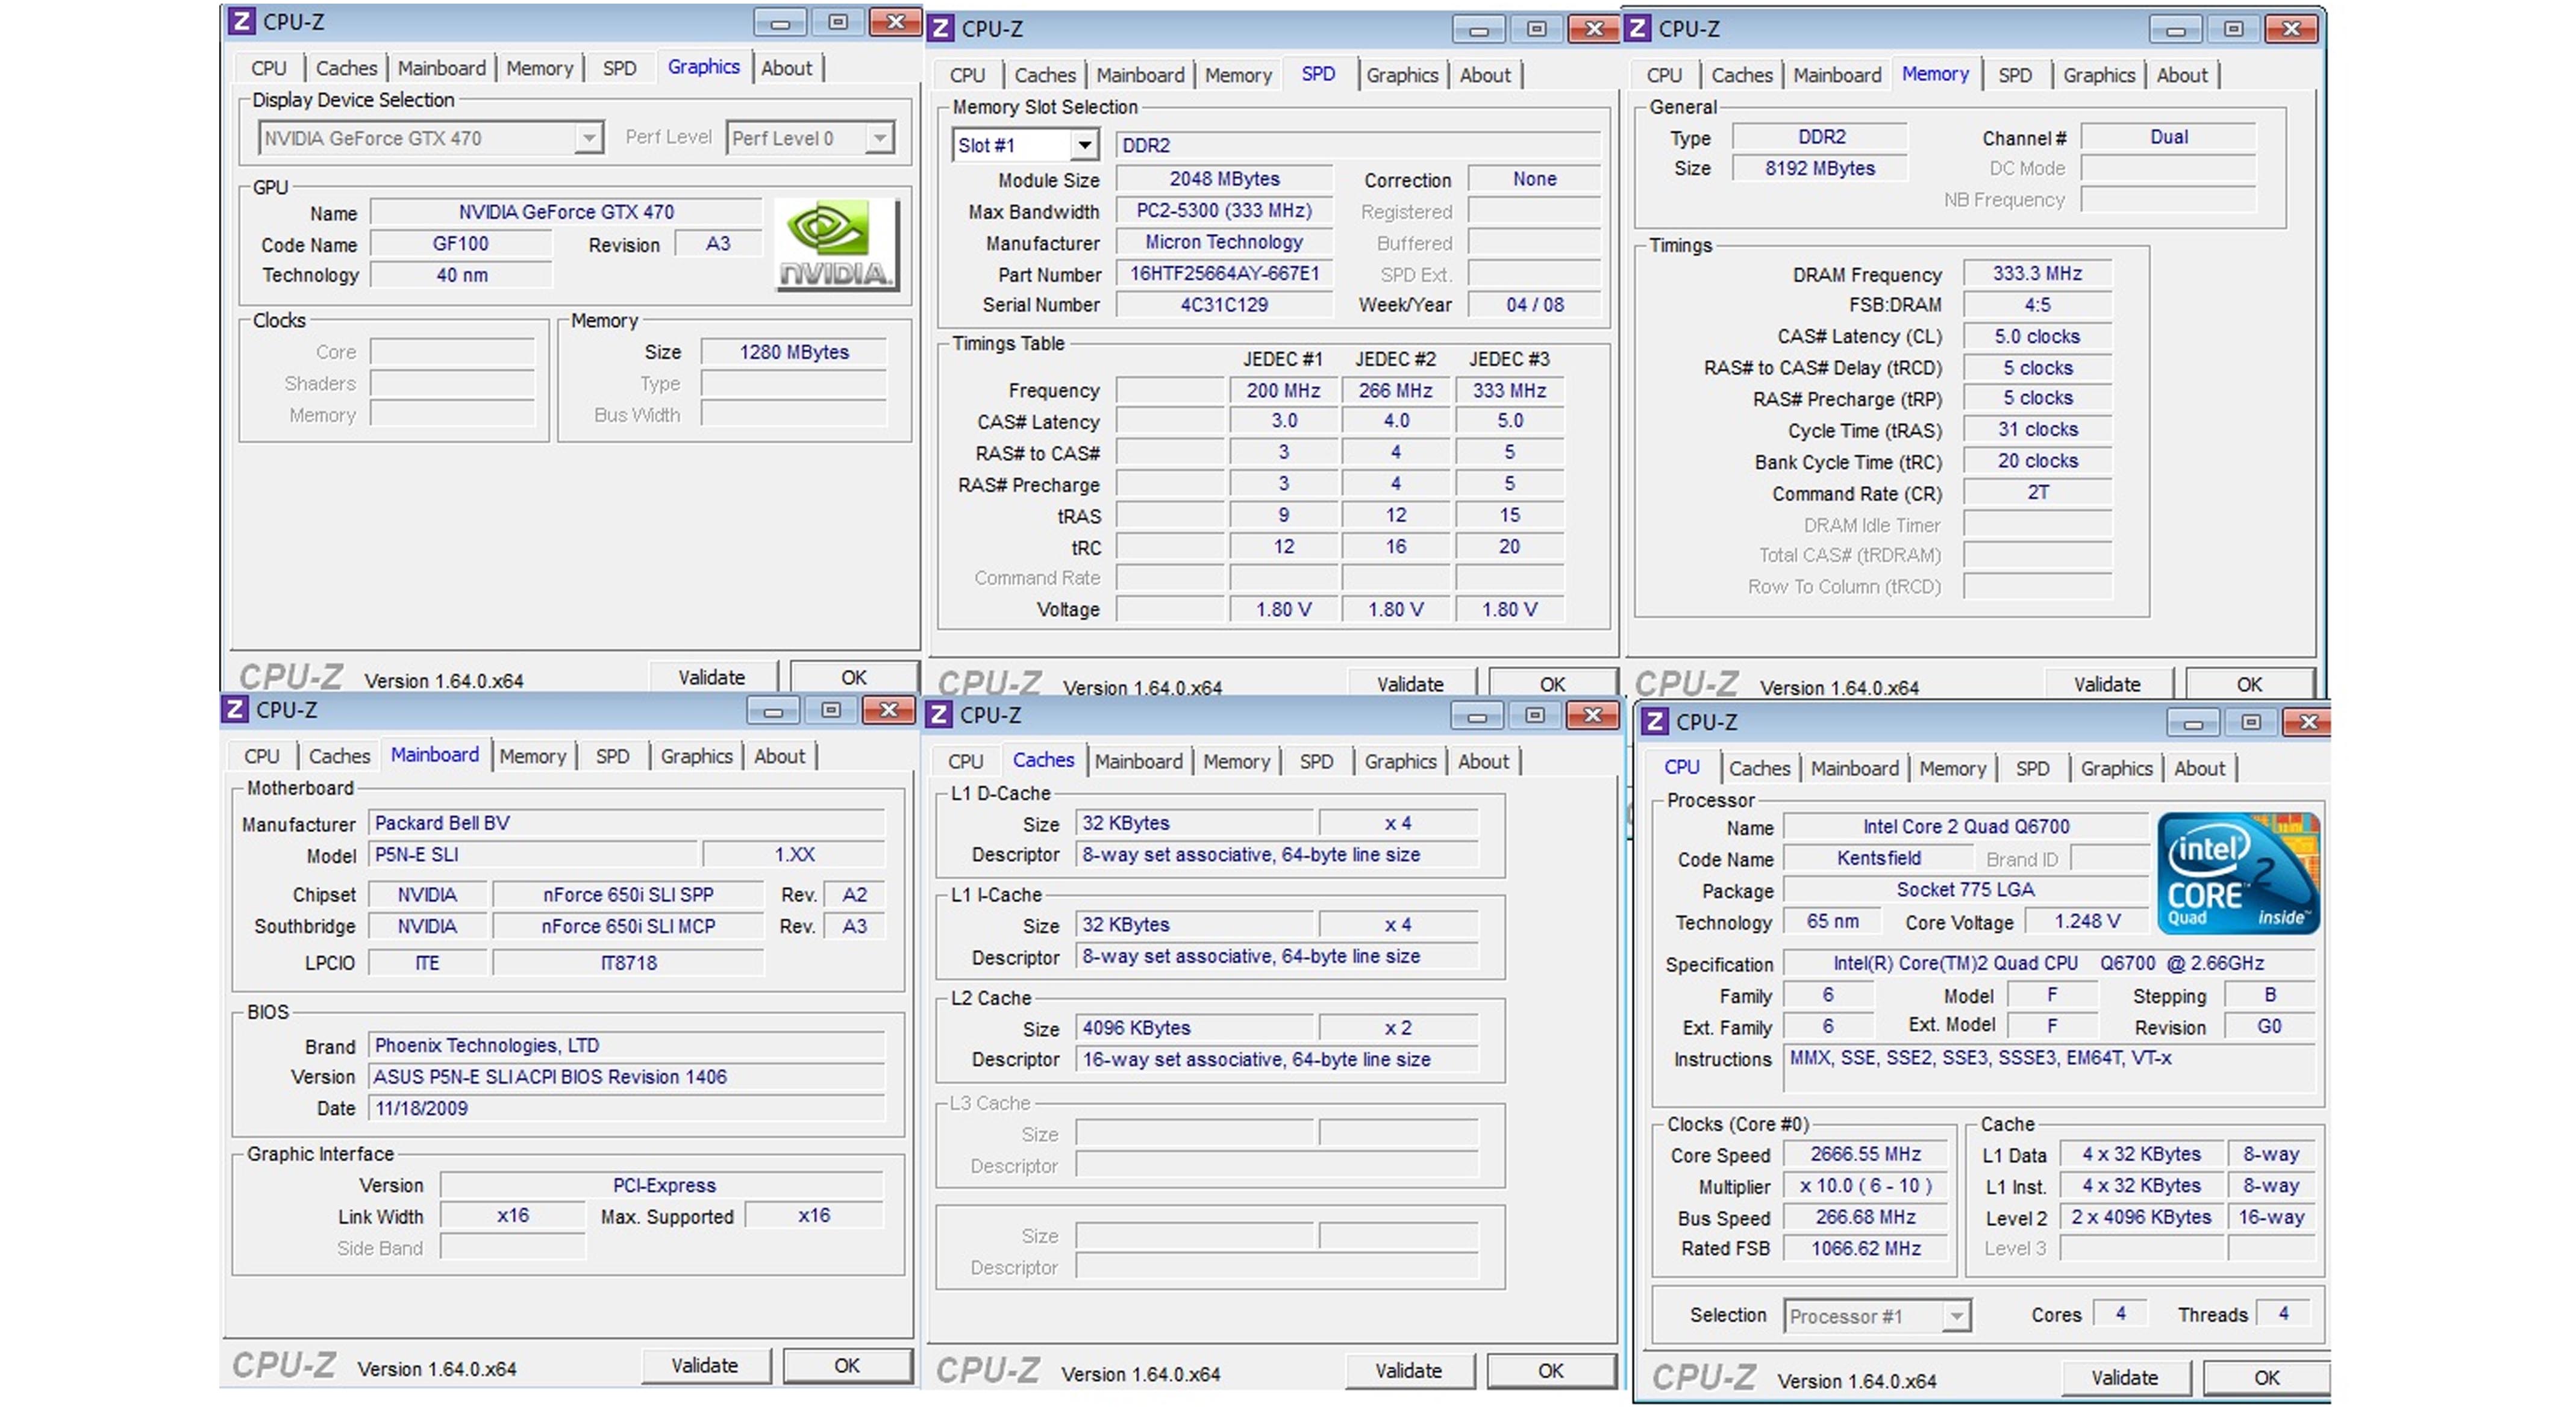Switch to the Mainboard tab in the SPD window
Viewport: 2576px width, 1419px height.
pos(1139,75)
